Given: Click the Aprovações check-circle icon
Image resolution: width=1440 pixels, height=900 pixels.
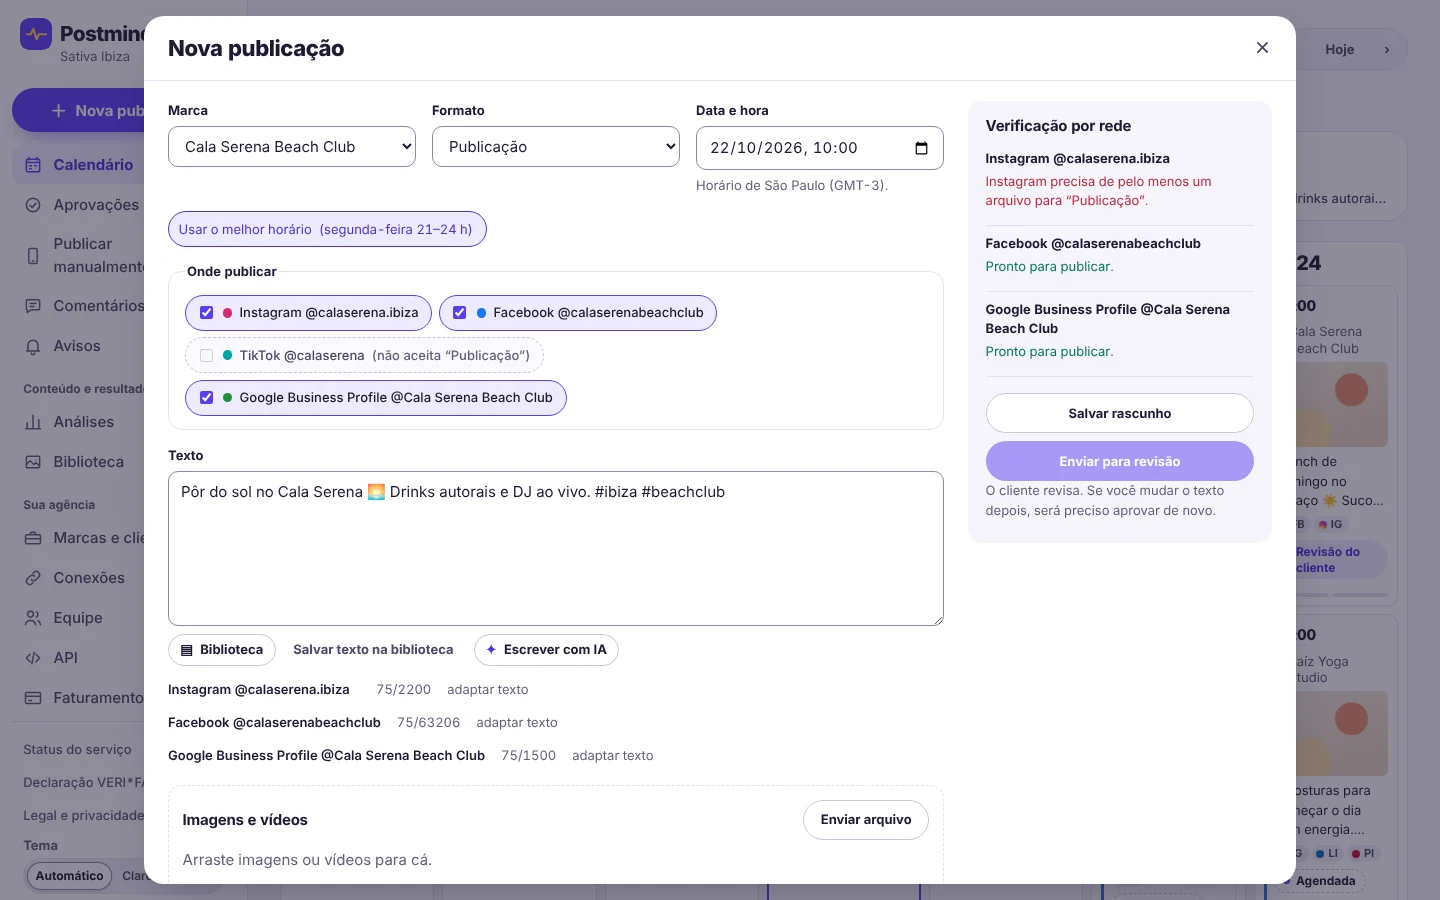Looking at the screenshot, I should coord(33,205).
